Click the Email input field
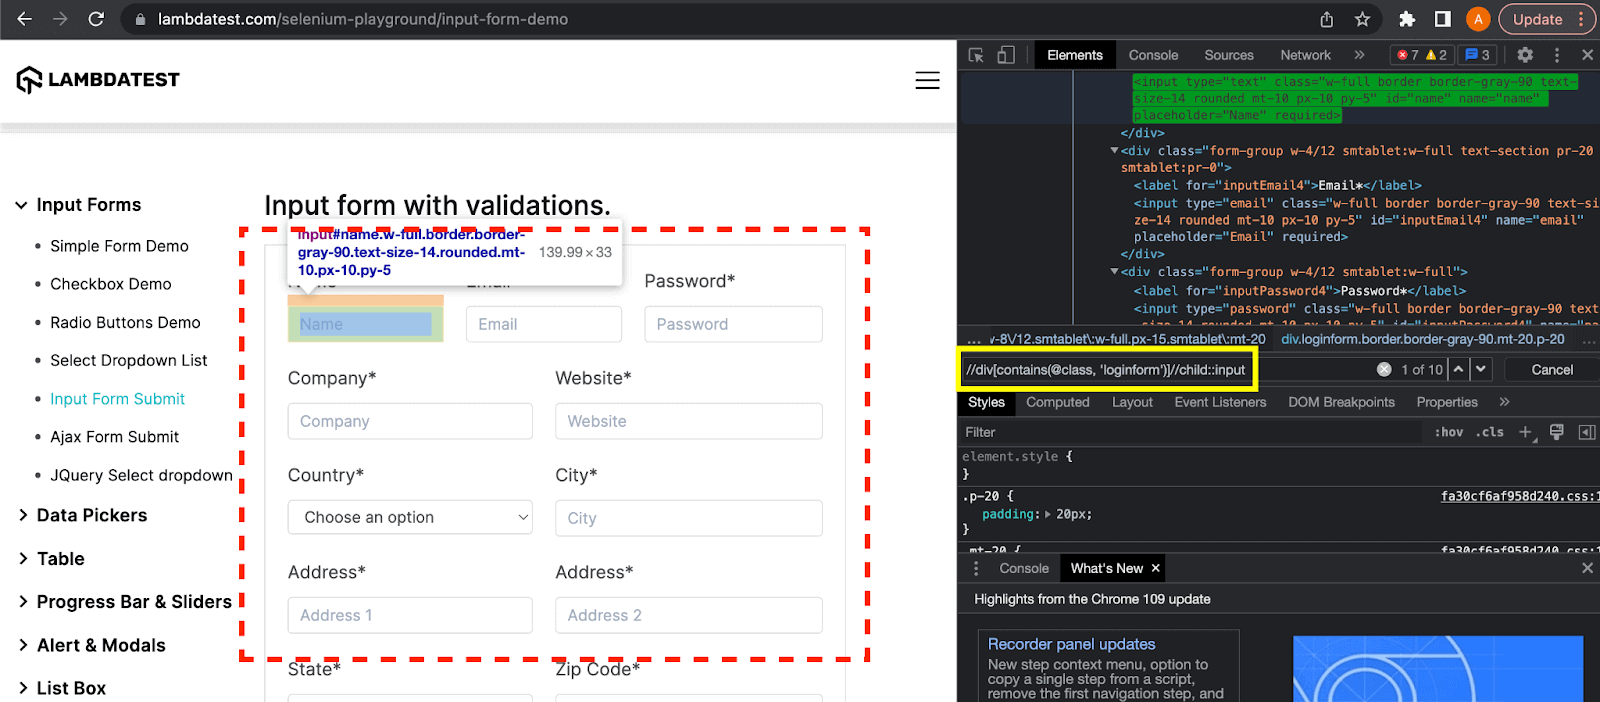Screen dimensions: 1600x702 tap(544, 324)
